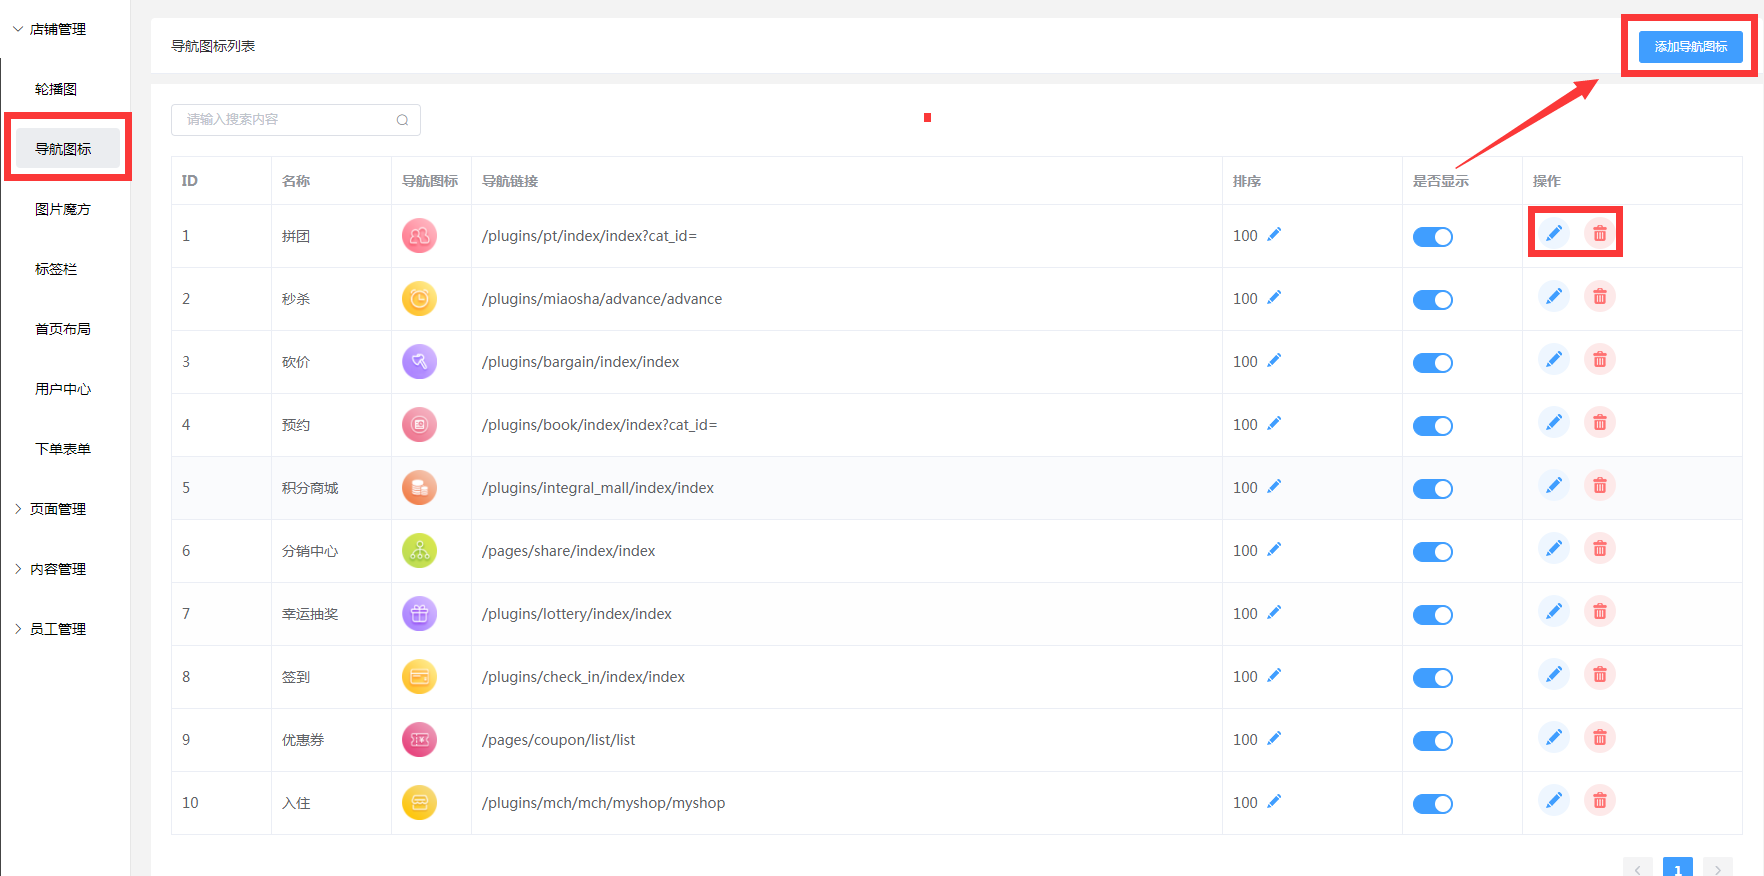The width and height of the screenshot is (1764, 876).
Task: Toggle display switch for 入住
Action: coord(1433,804)
